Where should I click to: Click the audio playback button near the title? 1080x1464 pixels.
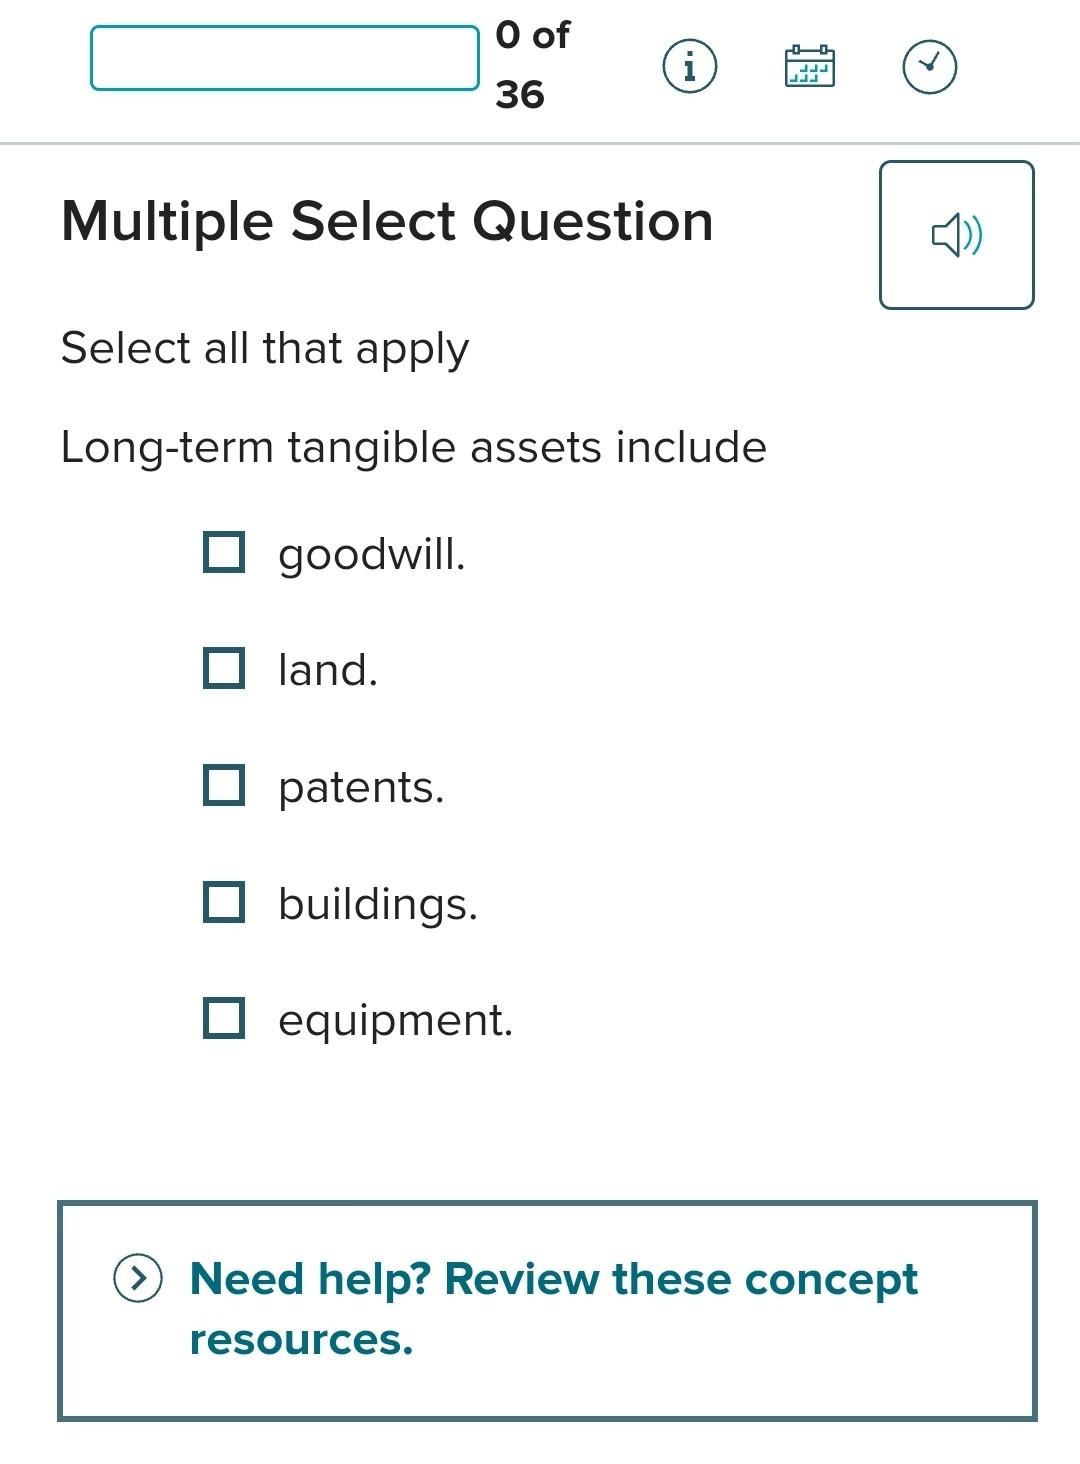click(955, 234)
